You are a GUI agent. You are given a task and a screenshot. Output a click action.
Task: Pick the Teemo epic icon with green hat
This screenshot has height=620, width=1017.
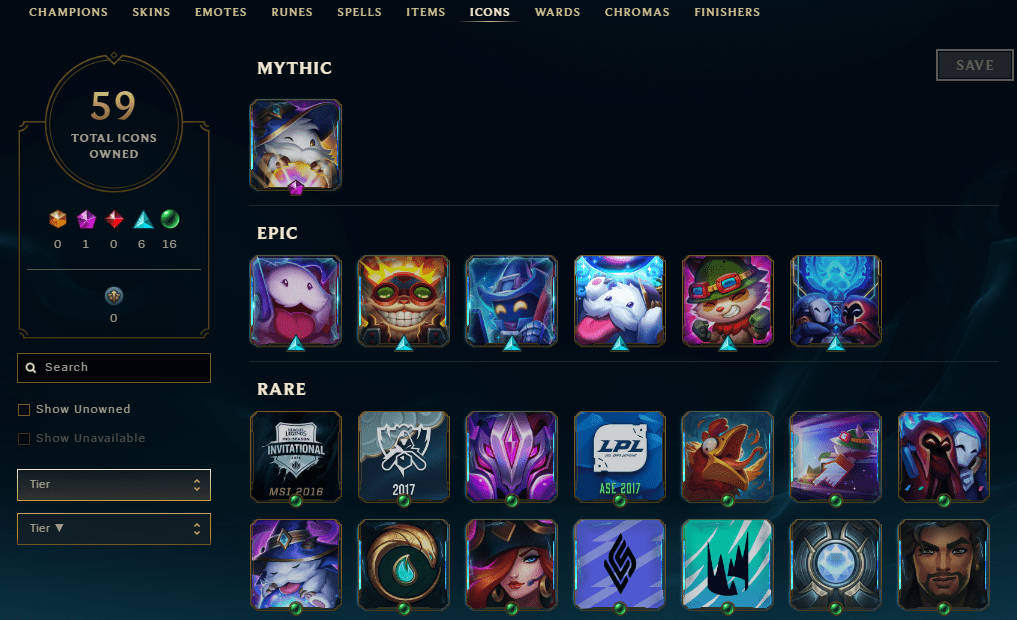coord(728,301)
